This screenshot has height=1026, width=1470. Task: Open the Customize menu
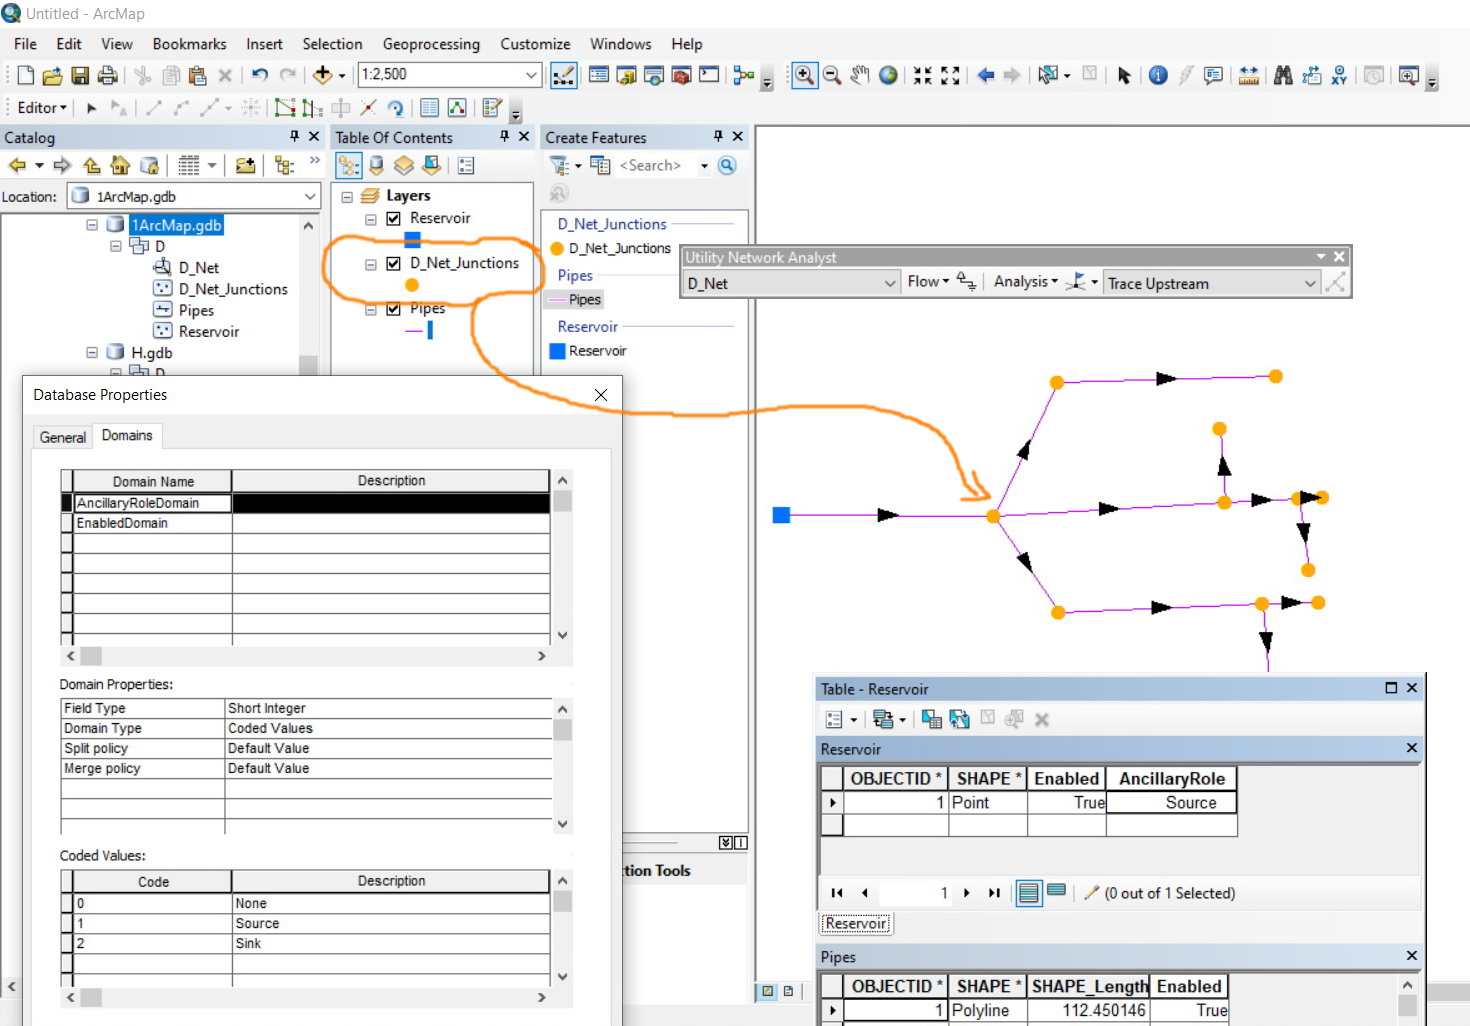click(x=535, y=44)
